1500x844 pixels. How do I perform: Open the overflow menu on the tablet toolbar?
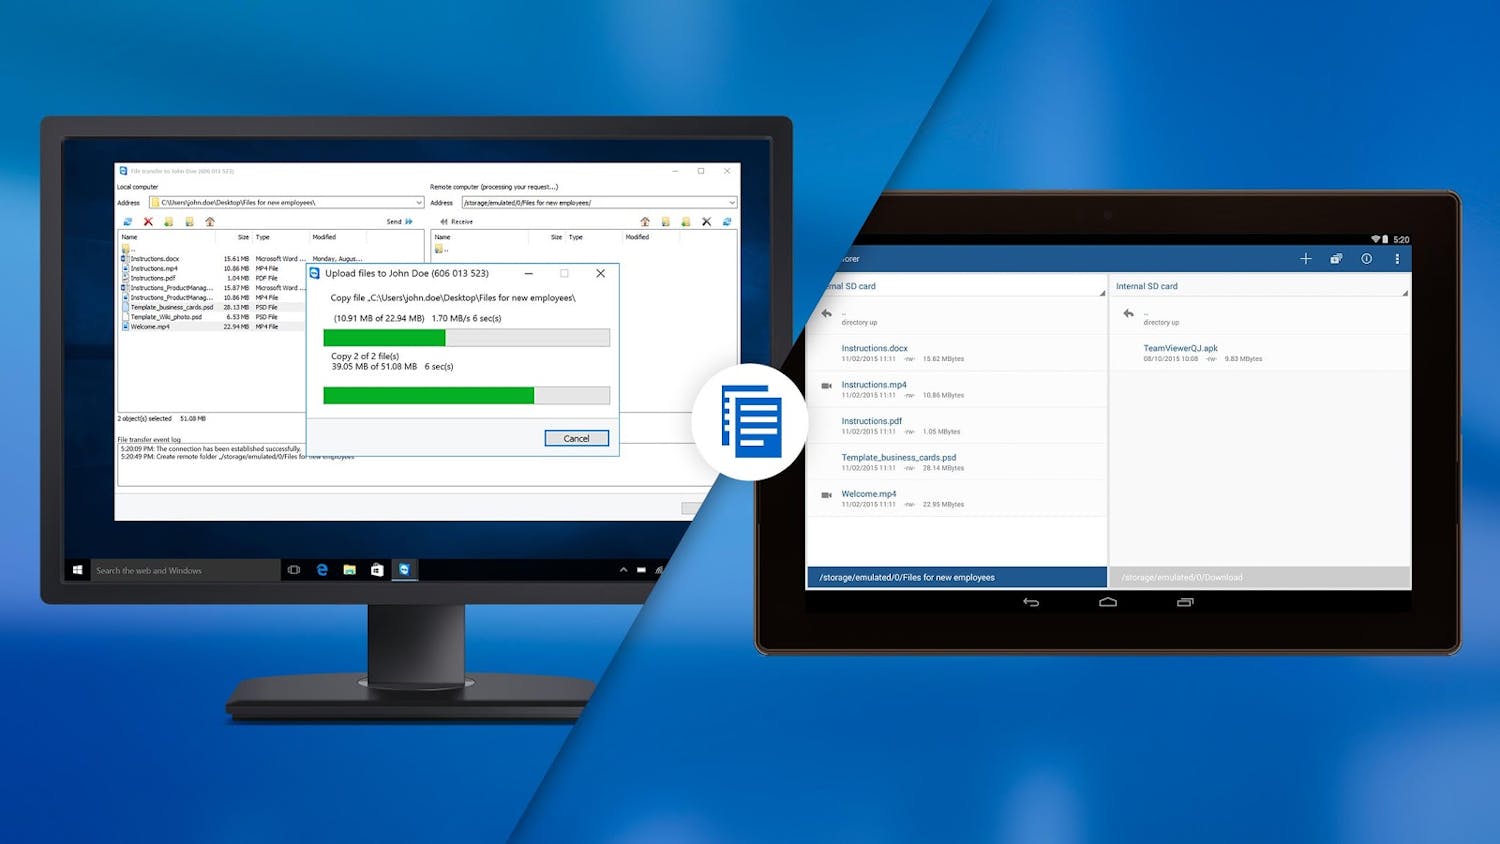(1398, 258)
